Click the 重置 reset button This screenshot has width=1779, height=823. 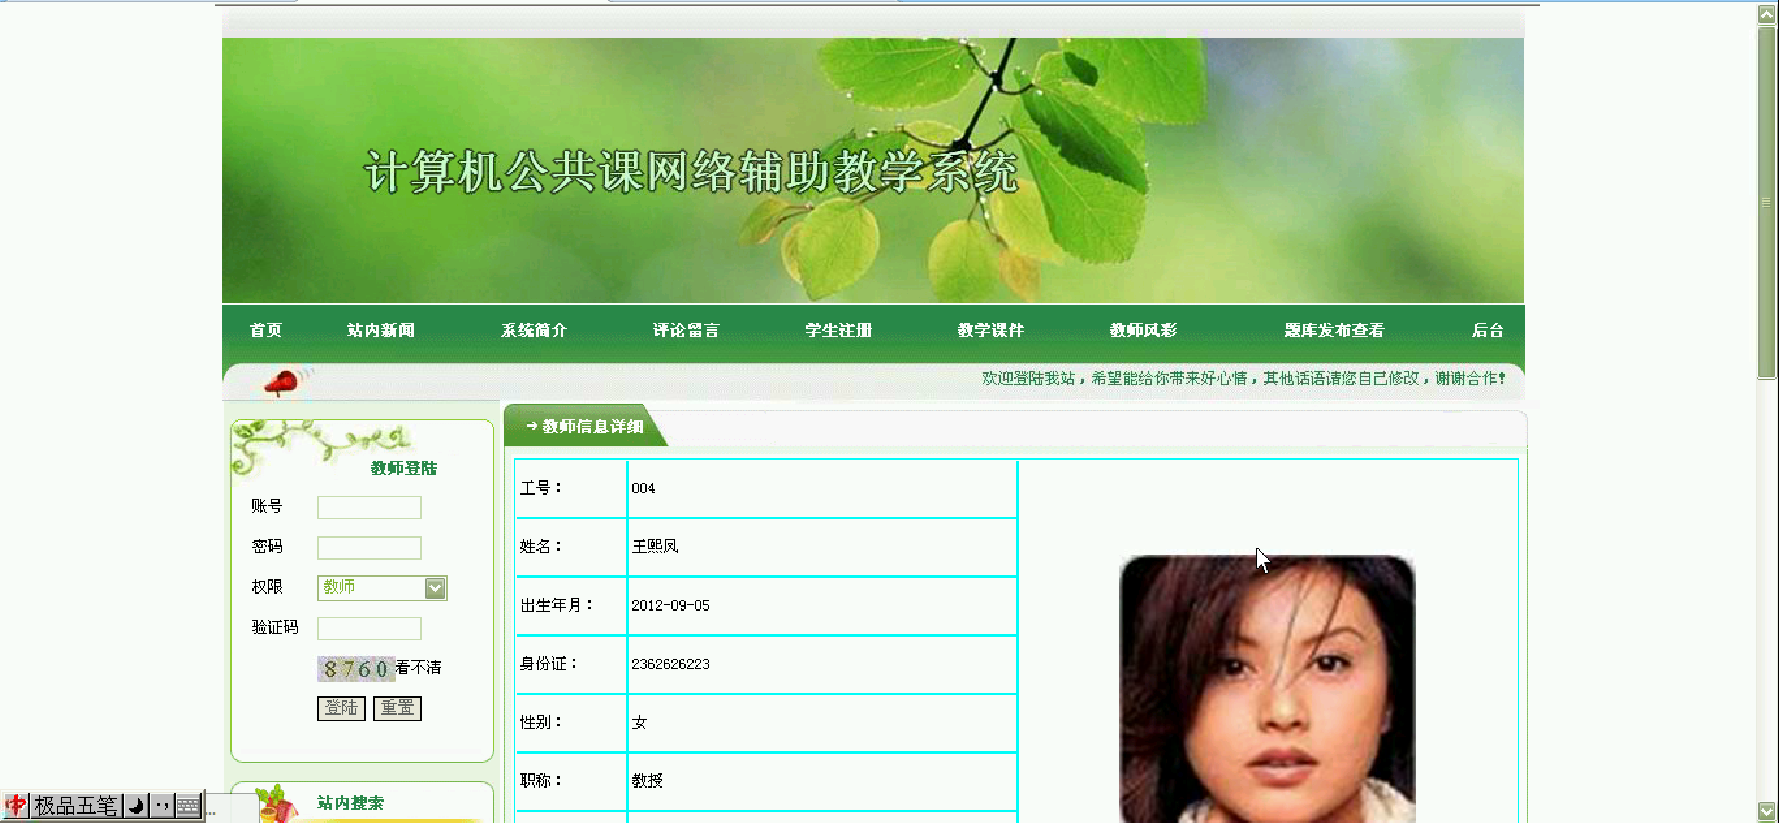click(x=397, y=708)
